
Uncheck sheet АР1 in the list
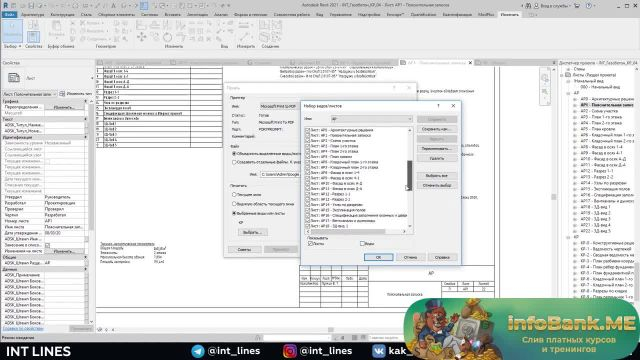click(307, 135)
